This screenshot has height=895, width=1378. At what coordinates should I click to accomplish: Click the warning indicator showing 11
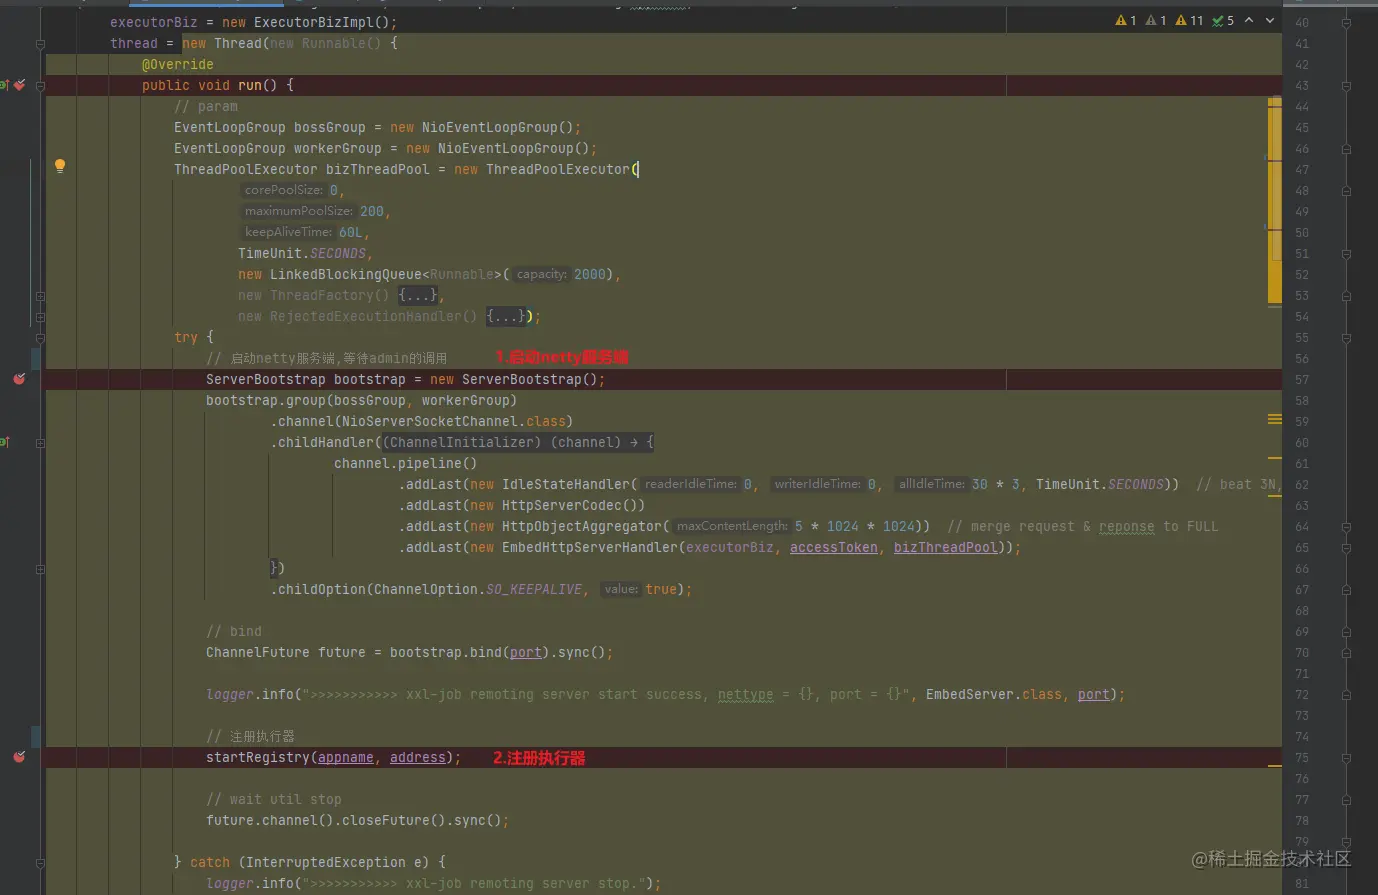click(x=1190, y=20)
